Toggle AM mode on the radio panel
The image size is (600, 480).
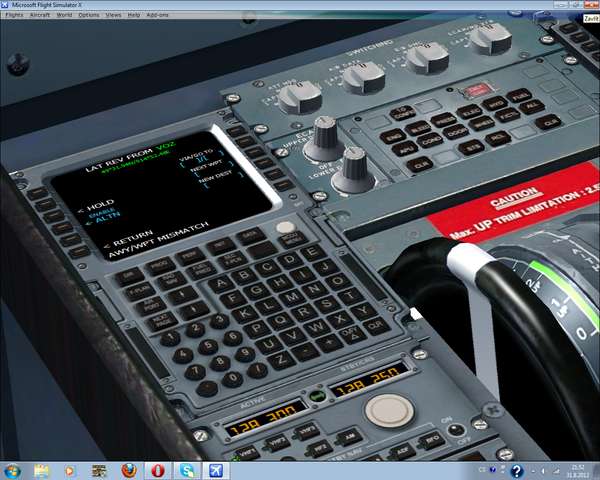click(x=349, y=437)
